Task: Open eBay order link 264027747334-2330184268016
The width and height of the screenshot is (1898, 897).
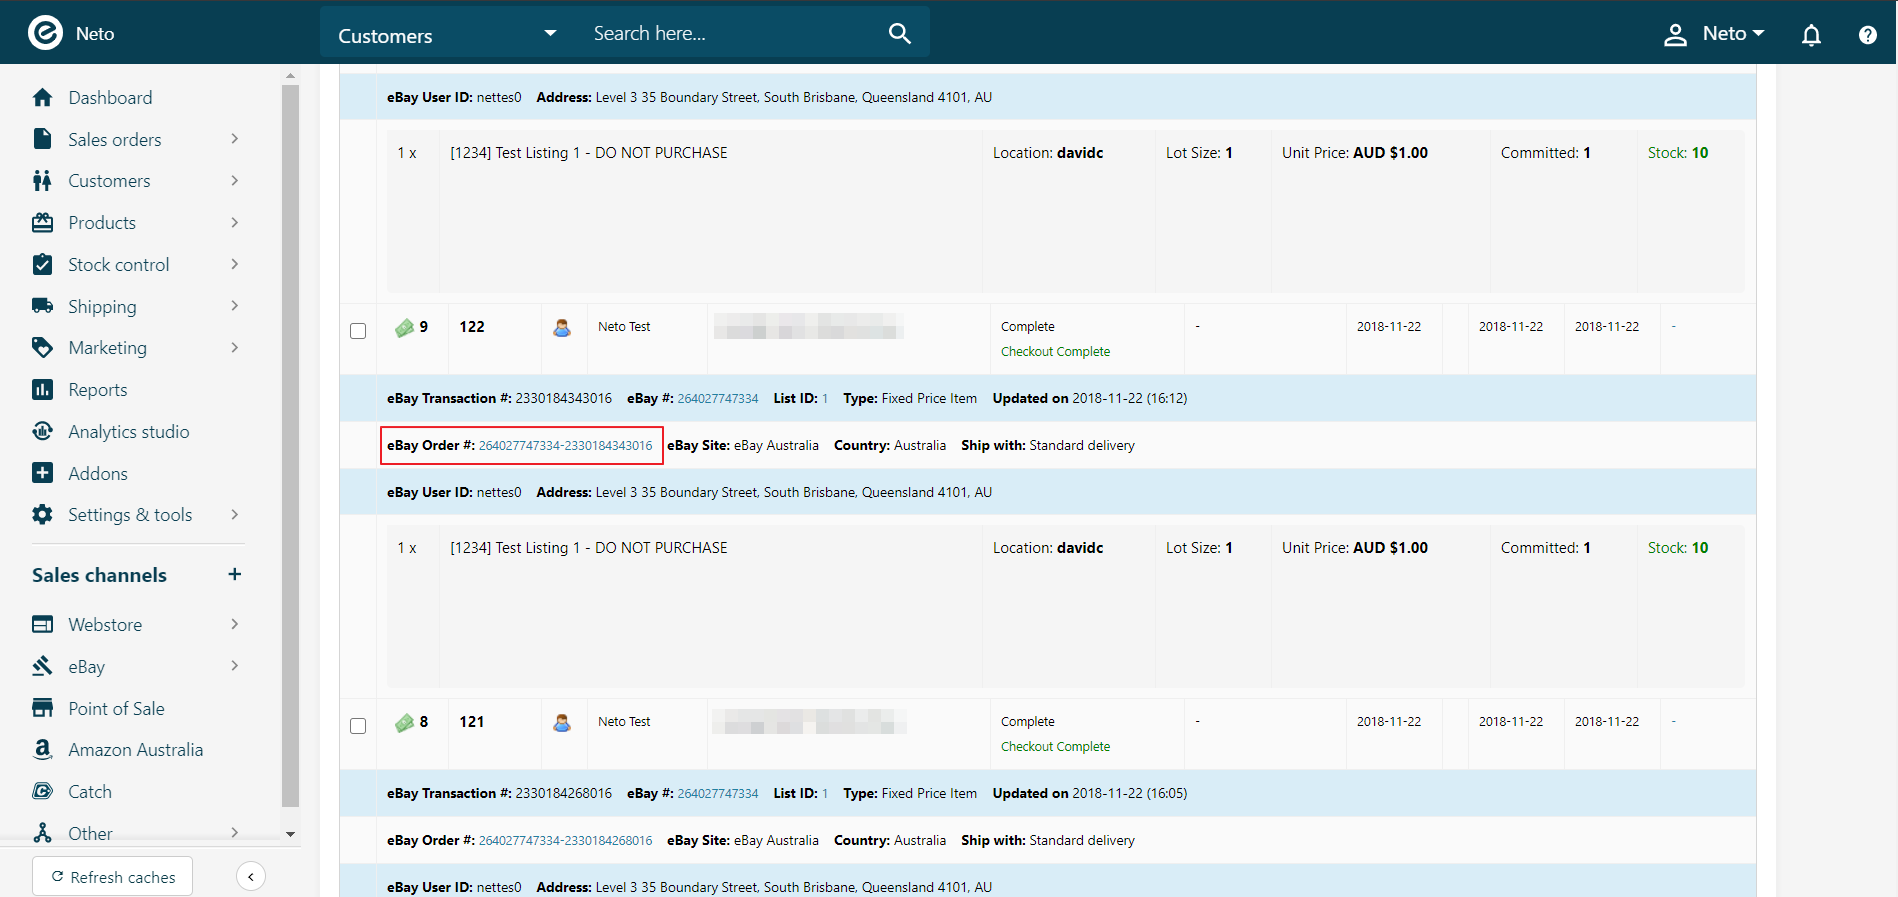Action: [x=565, y=841]
